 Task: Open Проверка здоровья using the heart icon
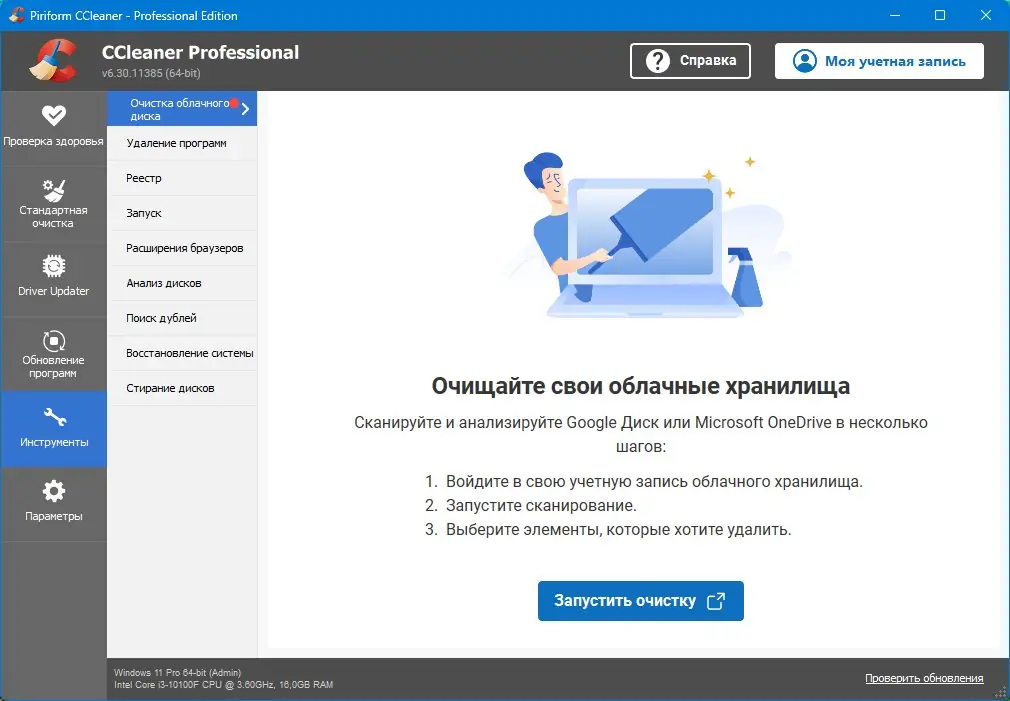[x=54, y=117]
